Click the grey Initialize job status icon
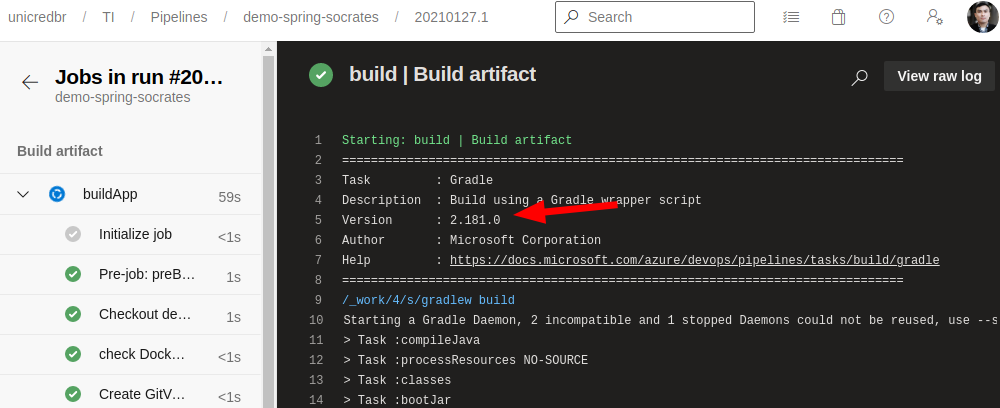This screenshot has height=408, width=1000. 73,235
